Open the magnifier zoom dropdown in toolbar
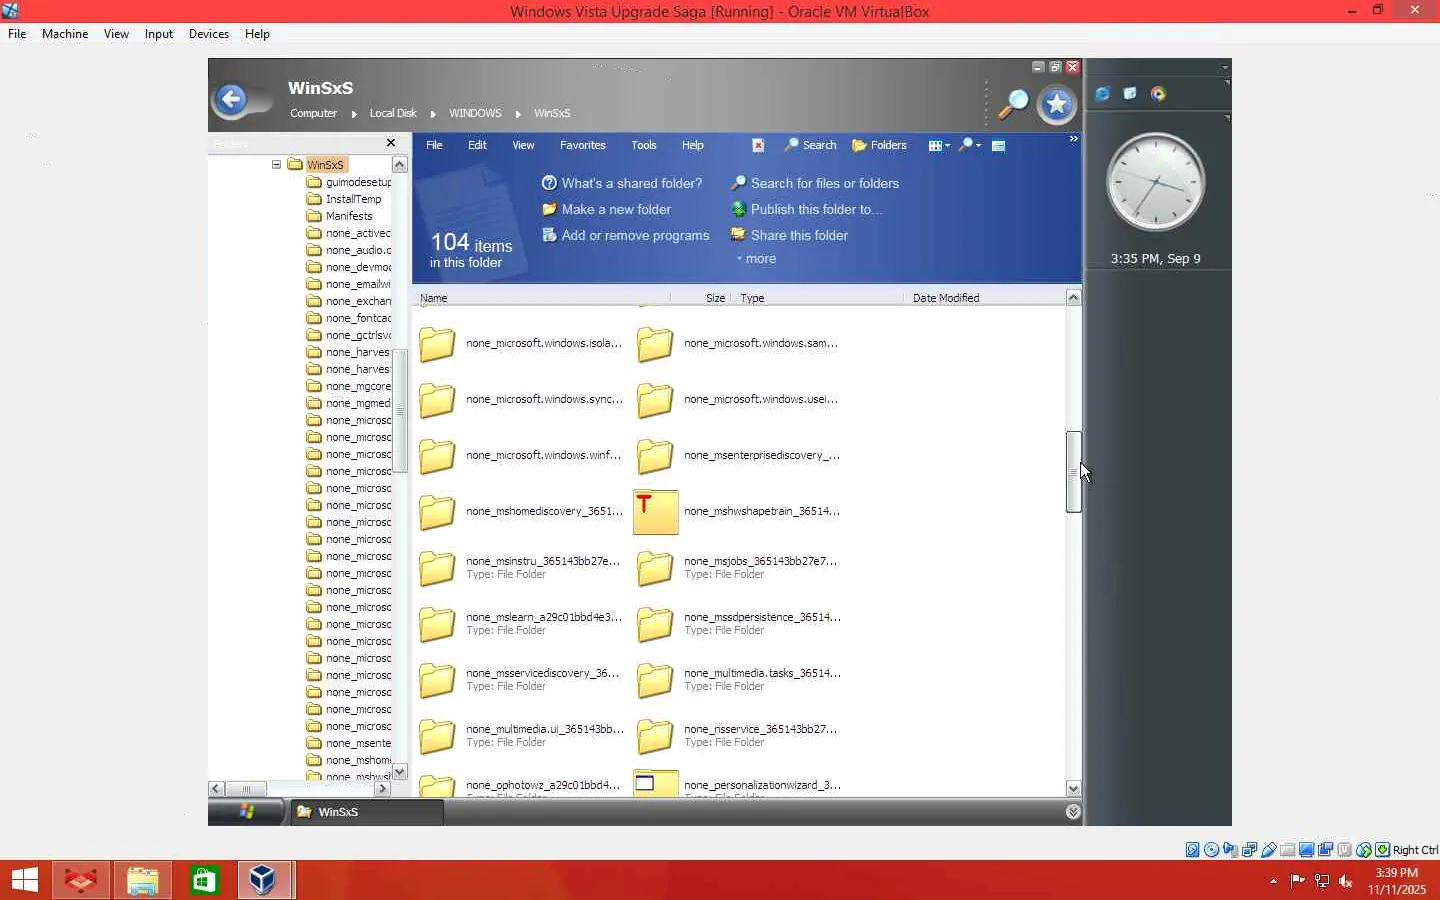This screenshot has width=1440, height=900. [969, 146]
